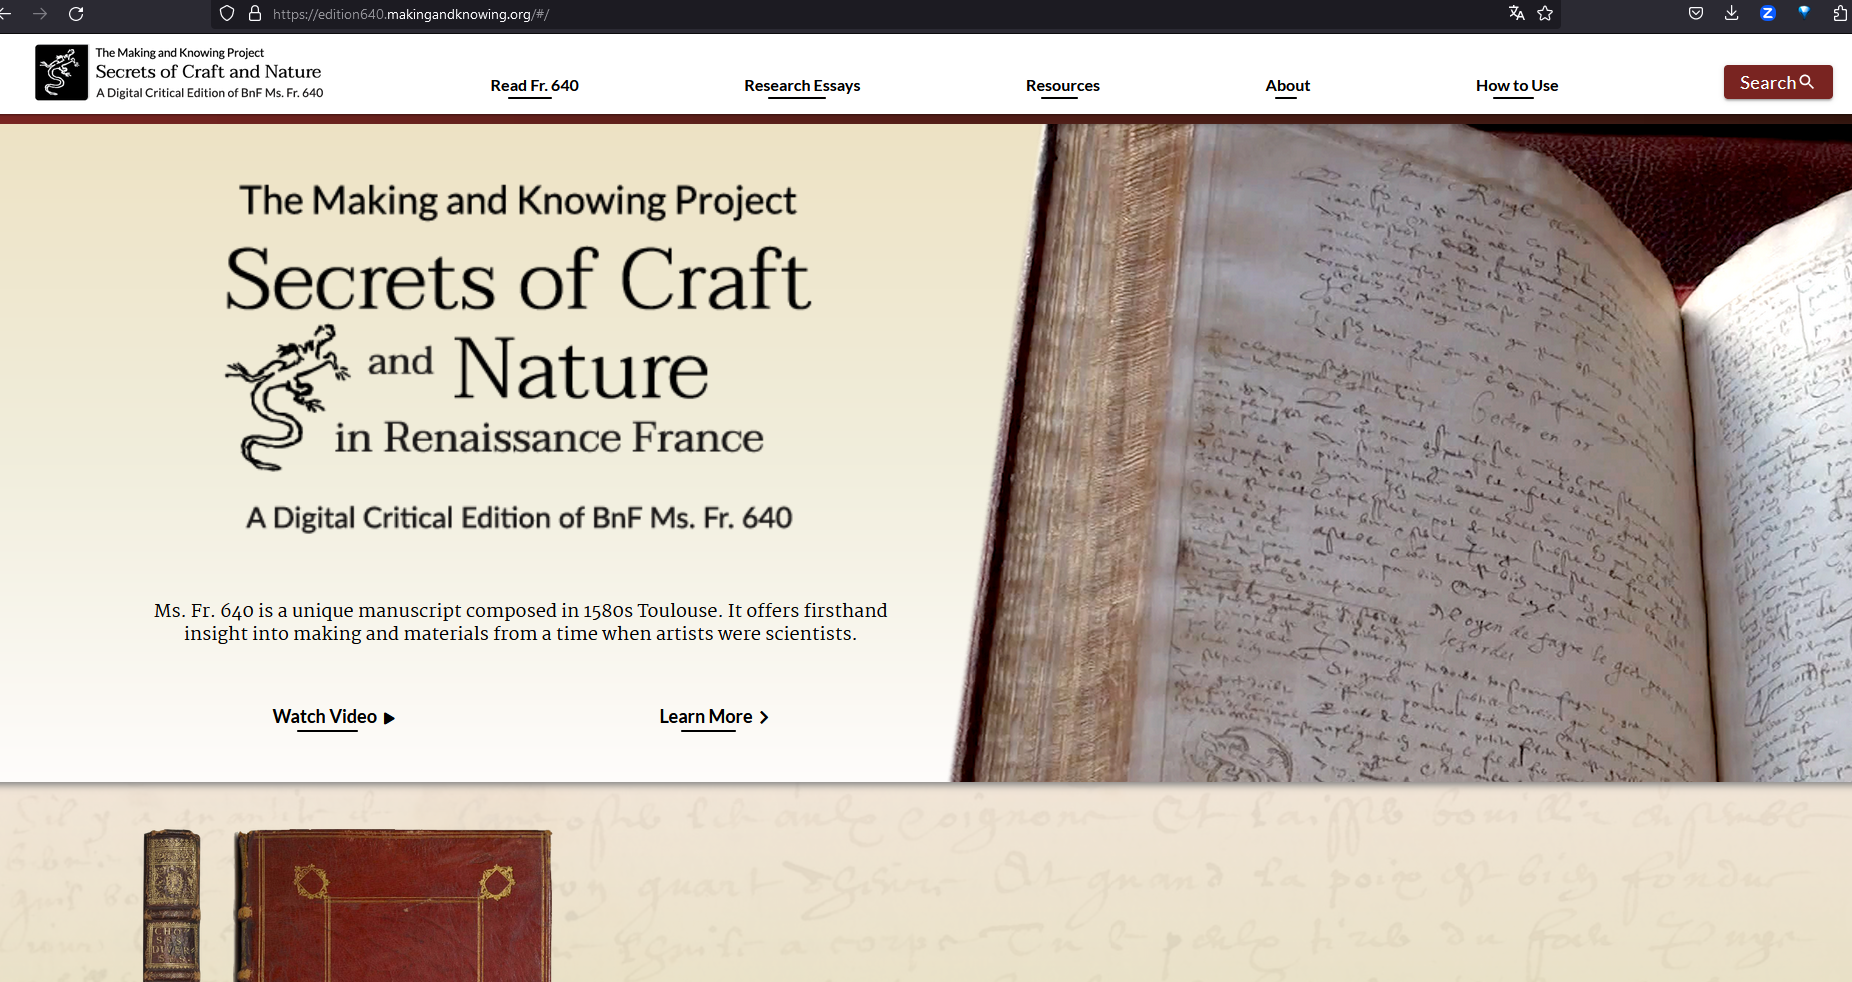Click the blue gem extension icon
The height and width of the screenshot is (982, 1852).
coord(1804,12)
